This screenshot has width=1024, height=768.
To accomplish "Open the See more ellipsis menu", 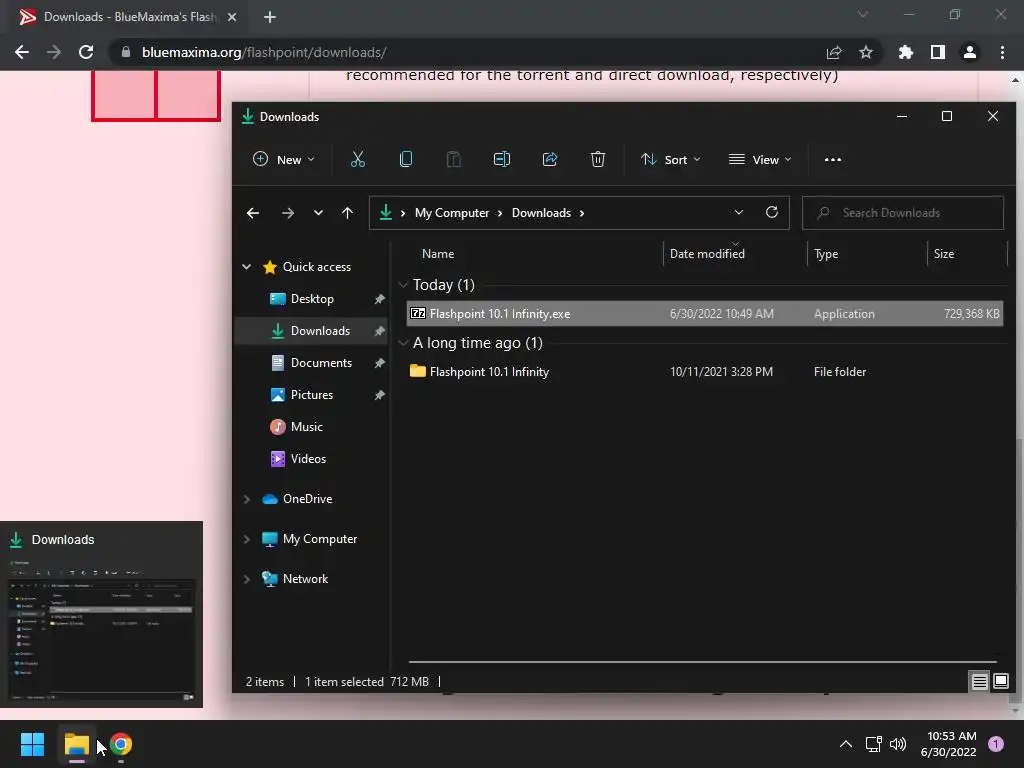I will point(833,159).
